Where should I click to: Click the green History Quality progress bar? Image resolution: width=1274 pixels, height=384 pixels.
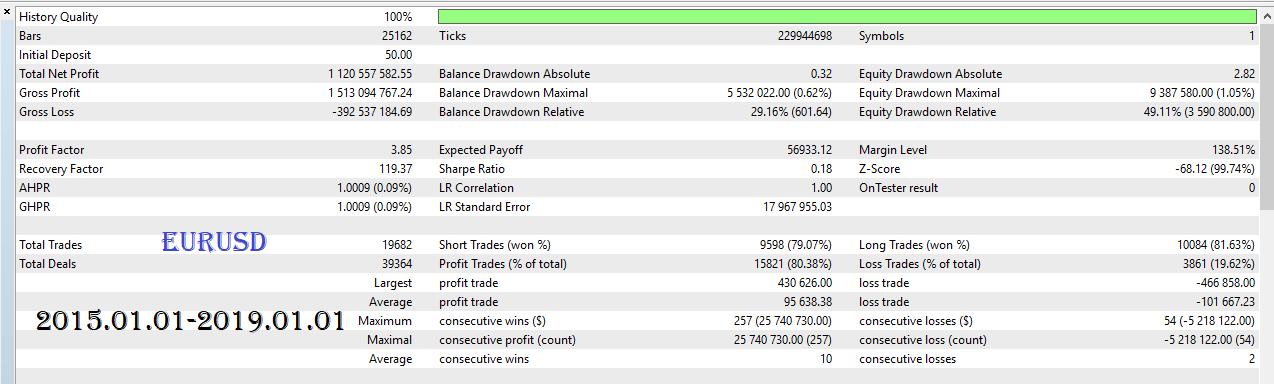coord(847,17)
